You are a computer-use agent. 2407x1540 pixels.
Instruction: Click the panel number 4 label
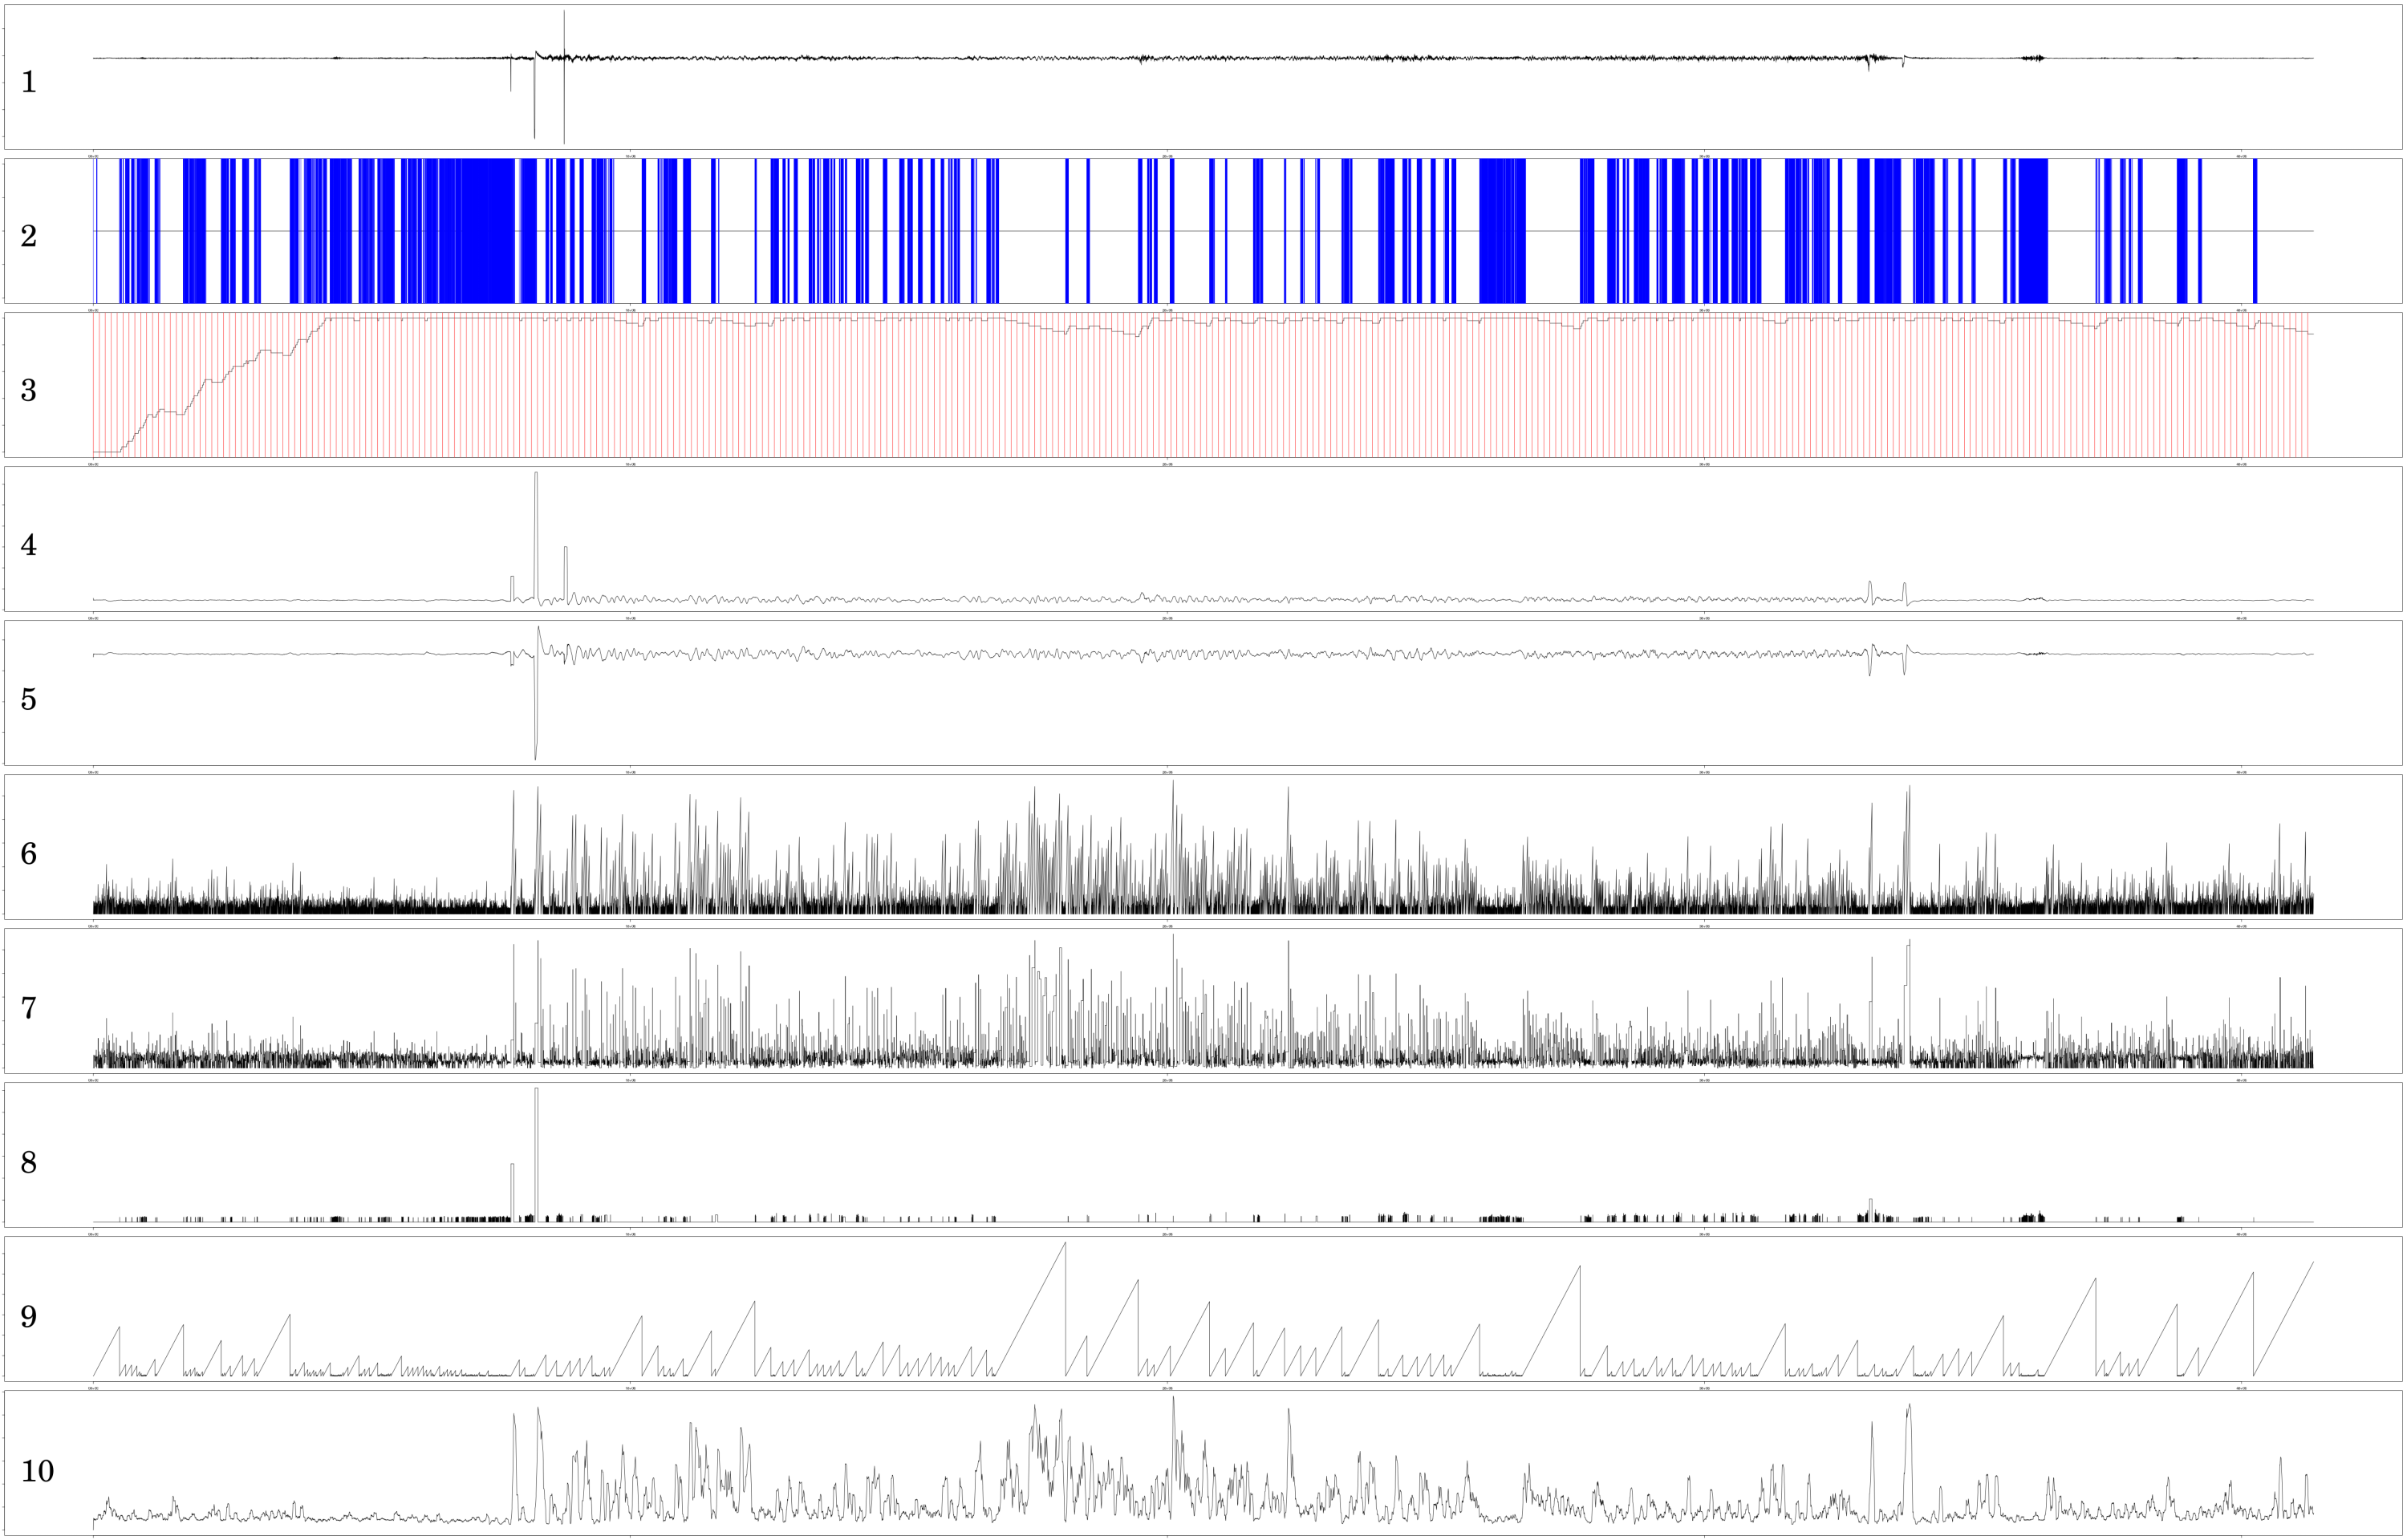(x=28, y=545)
